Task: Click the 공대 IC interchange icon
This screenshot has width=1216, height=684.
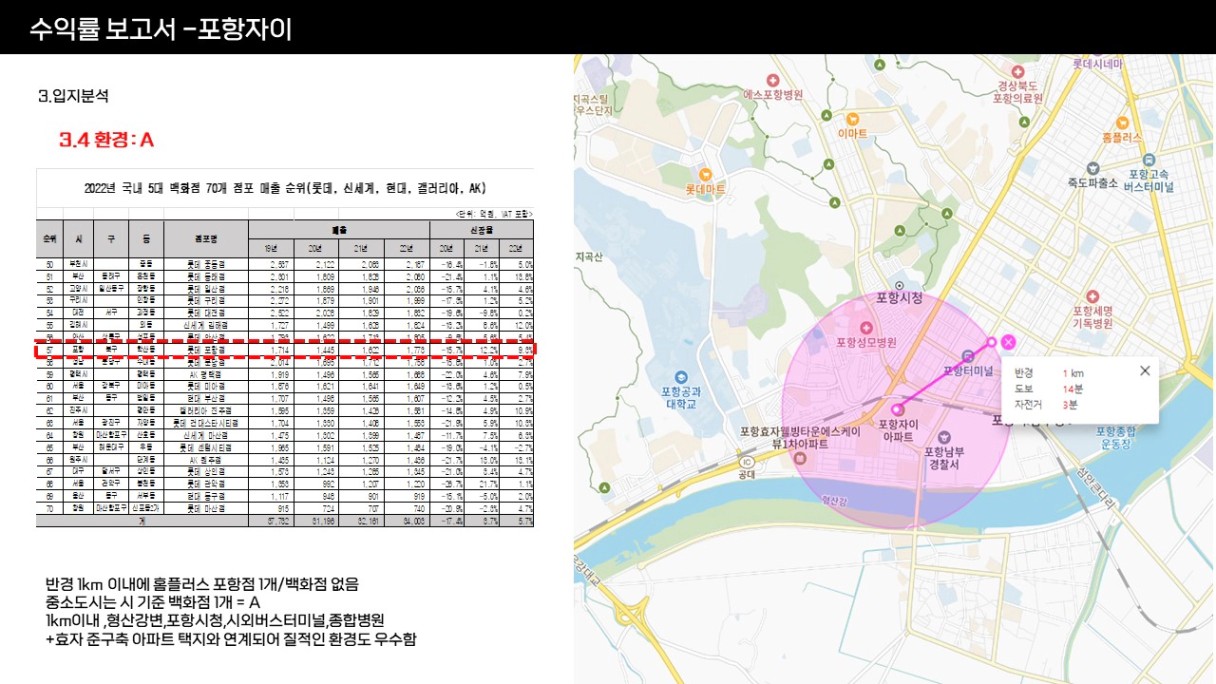Action: pos(748,462)
